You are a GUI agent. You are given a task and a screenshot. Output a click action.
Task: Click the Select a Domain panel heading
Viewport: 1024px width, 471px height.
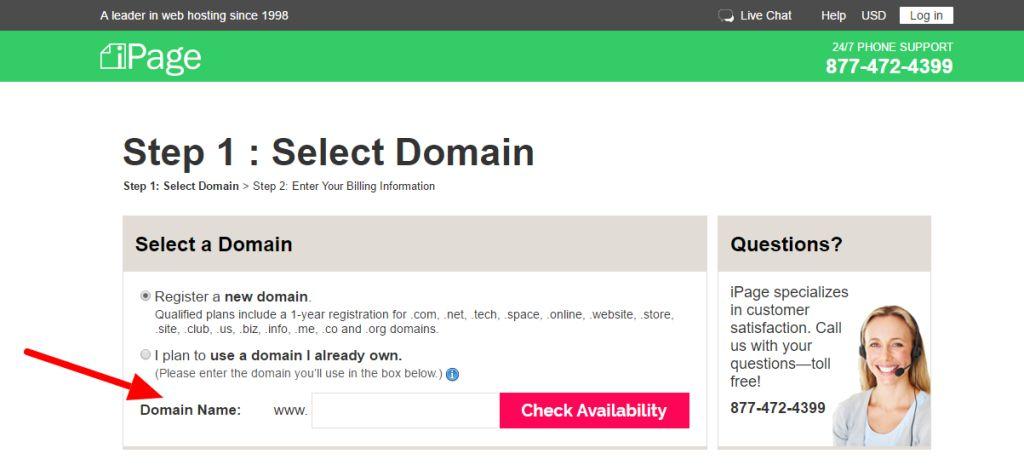point(214,244)
